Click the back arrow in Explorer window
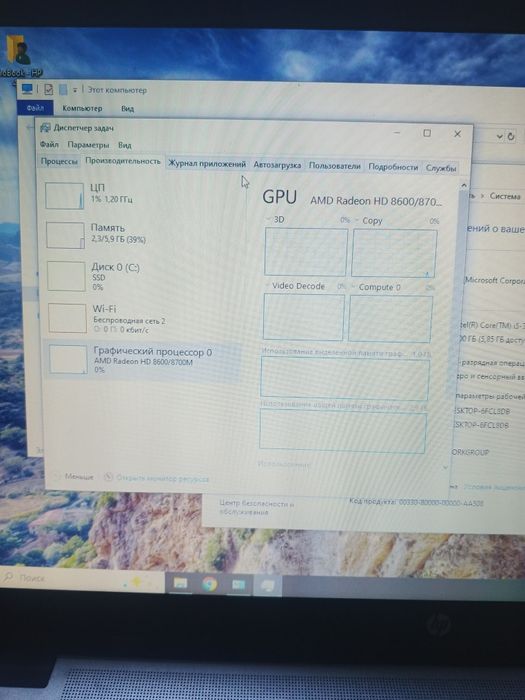525x700 pixels. point(30,127)
